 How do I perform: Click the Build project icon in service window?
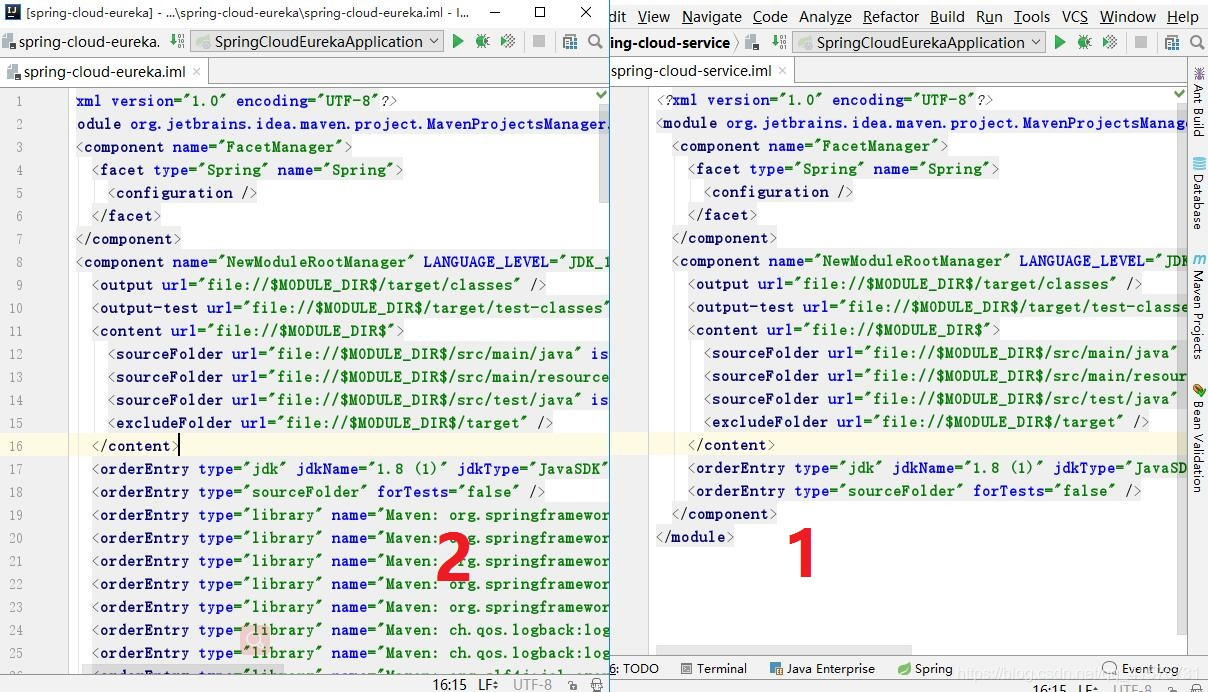[x=778, y=42]
